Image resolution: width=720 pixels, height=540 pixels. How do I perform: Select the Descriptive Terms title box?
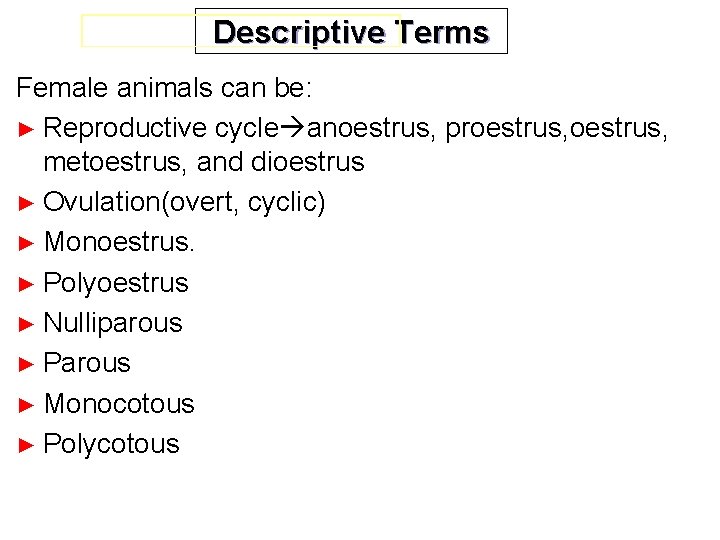point(351,31)
